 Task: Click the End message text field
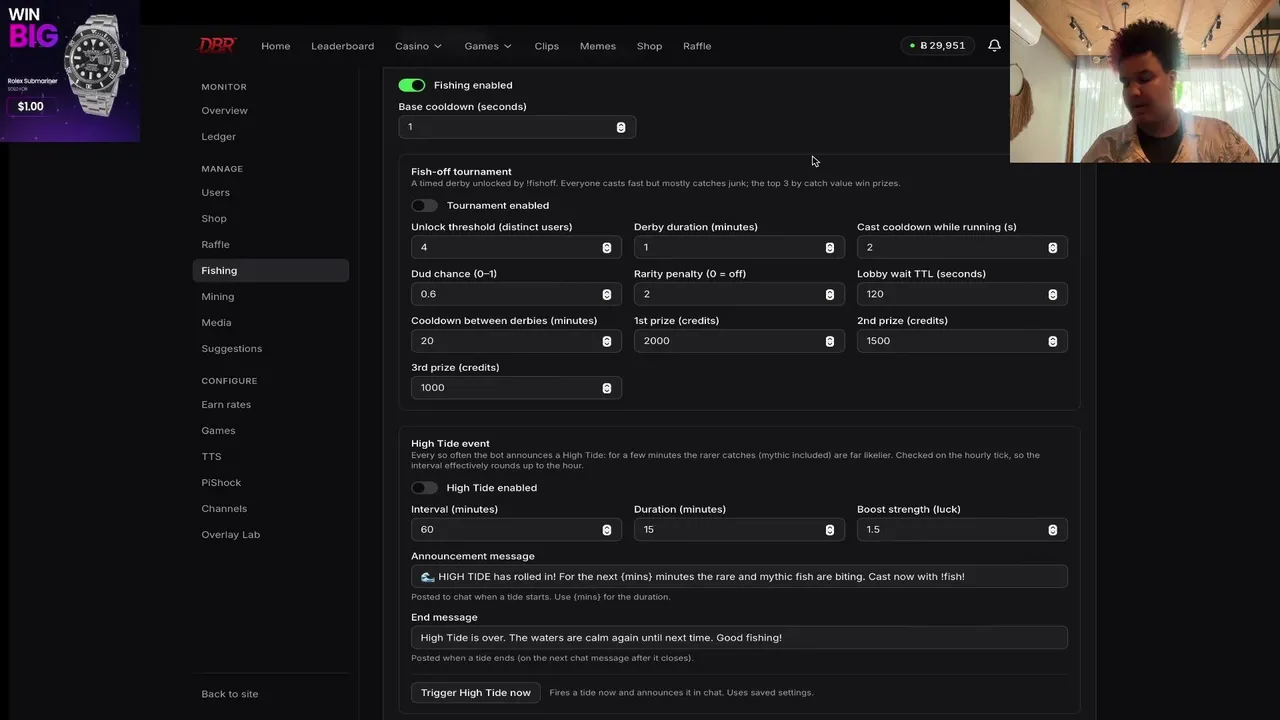pos(739,637)
